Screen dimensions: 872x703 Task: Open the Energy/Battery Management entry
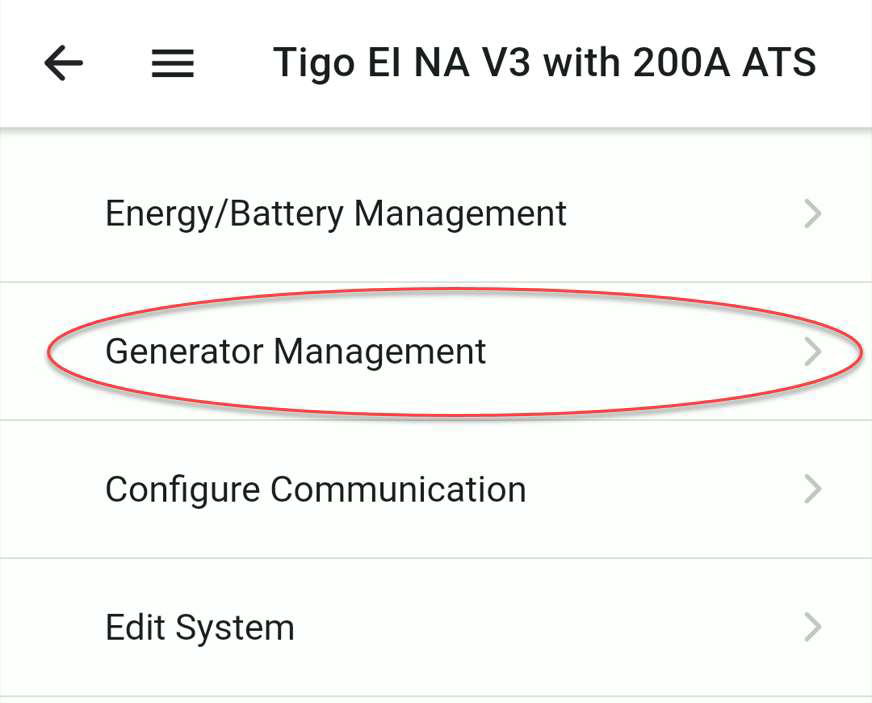click(x=436, y=214)
